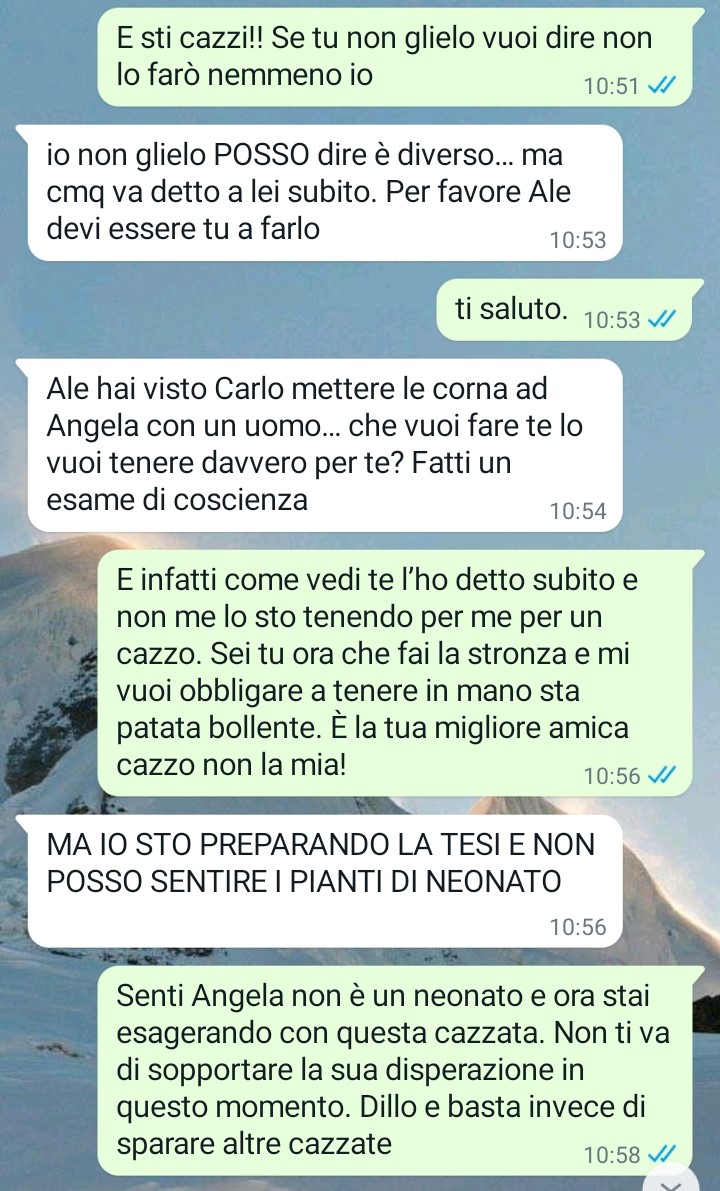Tap the 'Senti Angela non è un neonato' message

click(394, 1070)
